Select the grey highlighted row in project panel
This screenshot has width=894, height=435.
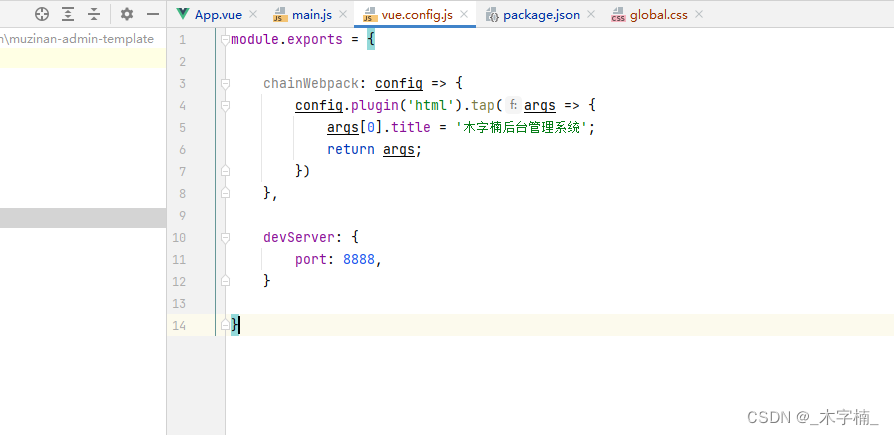coord(83,218)
